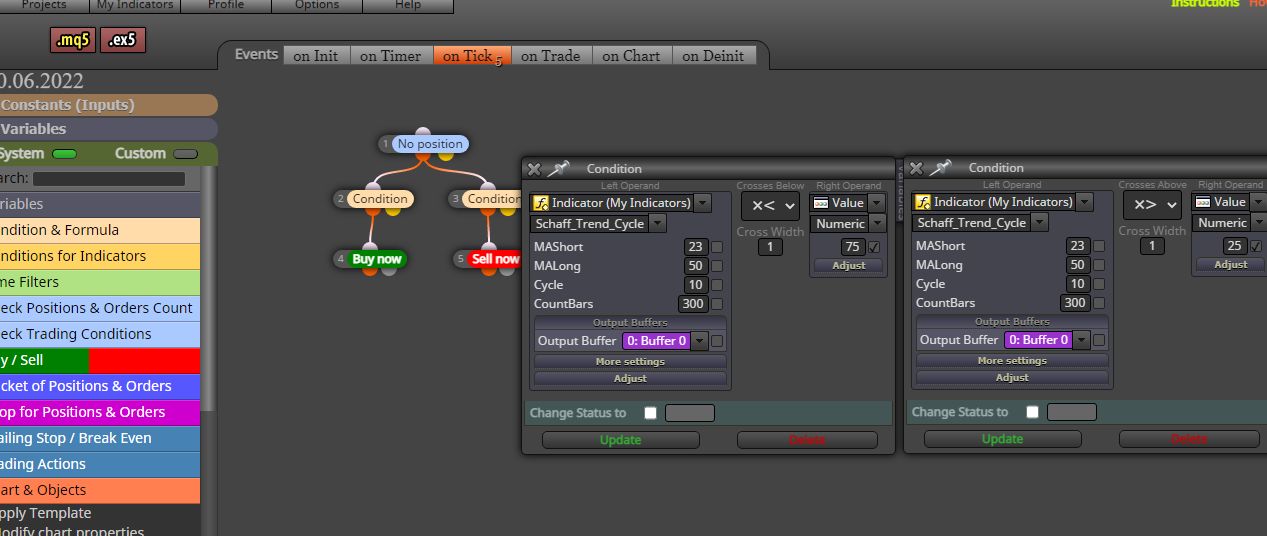Click More settings in Crosses Above panel
The width and height of the screenshot is (1267, 536).
1012,361
